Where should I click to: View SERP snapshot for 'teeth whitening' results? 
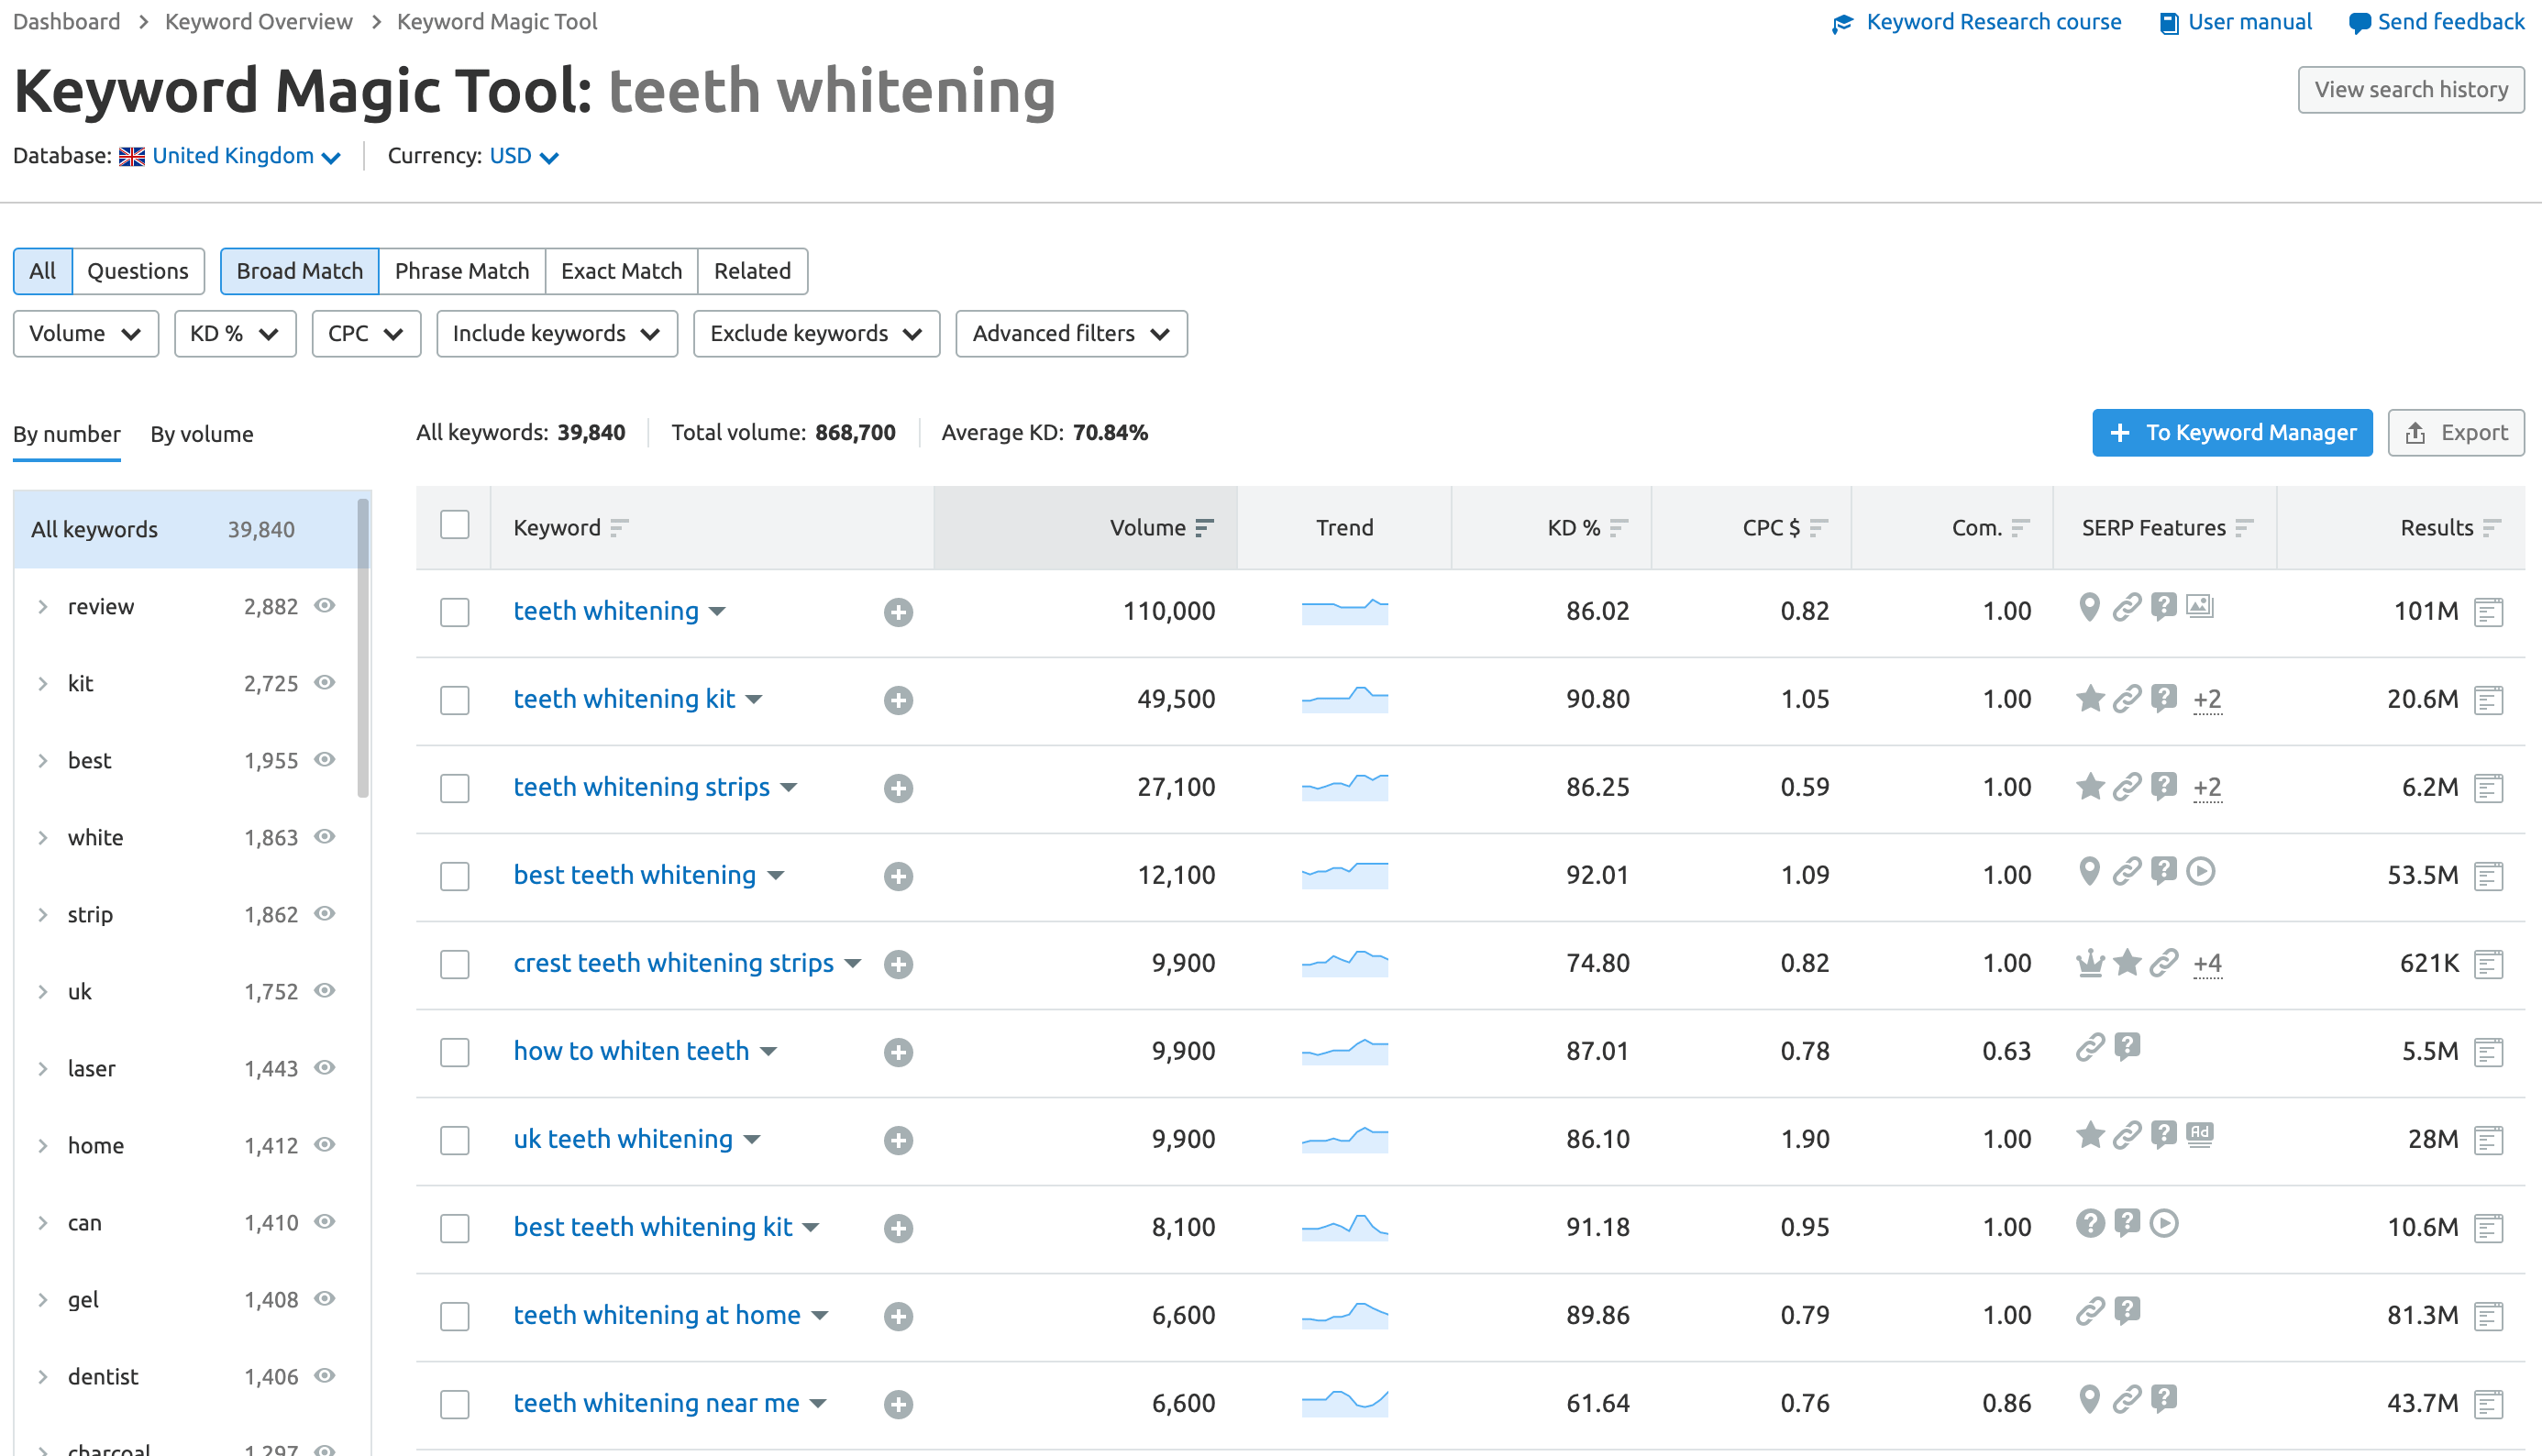point(2488,612)
